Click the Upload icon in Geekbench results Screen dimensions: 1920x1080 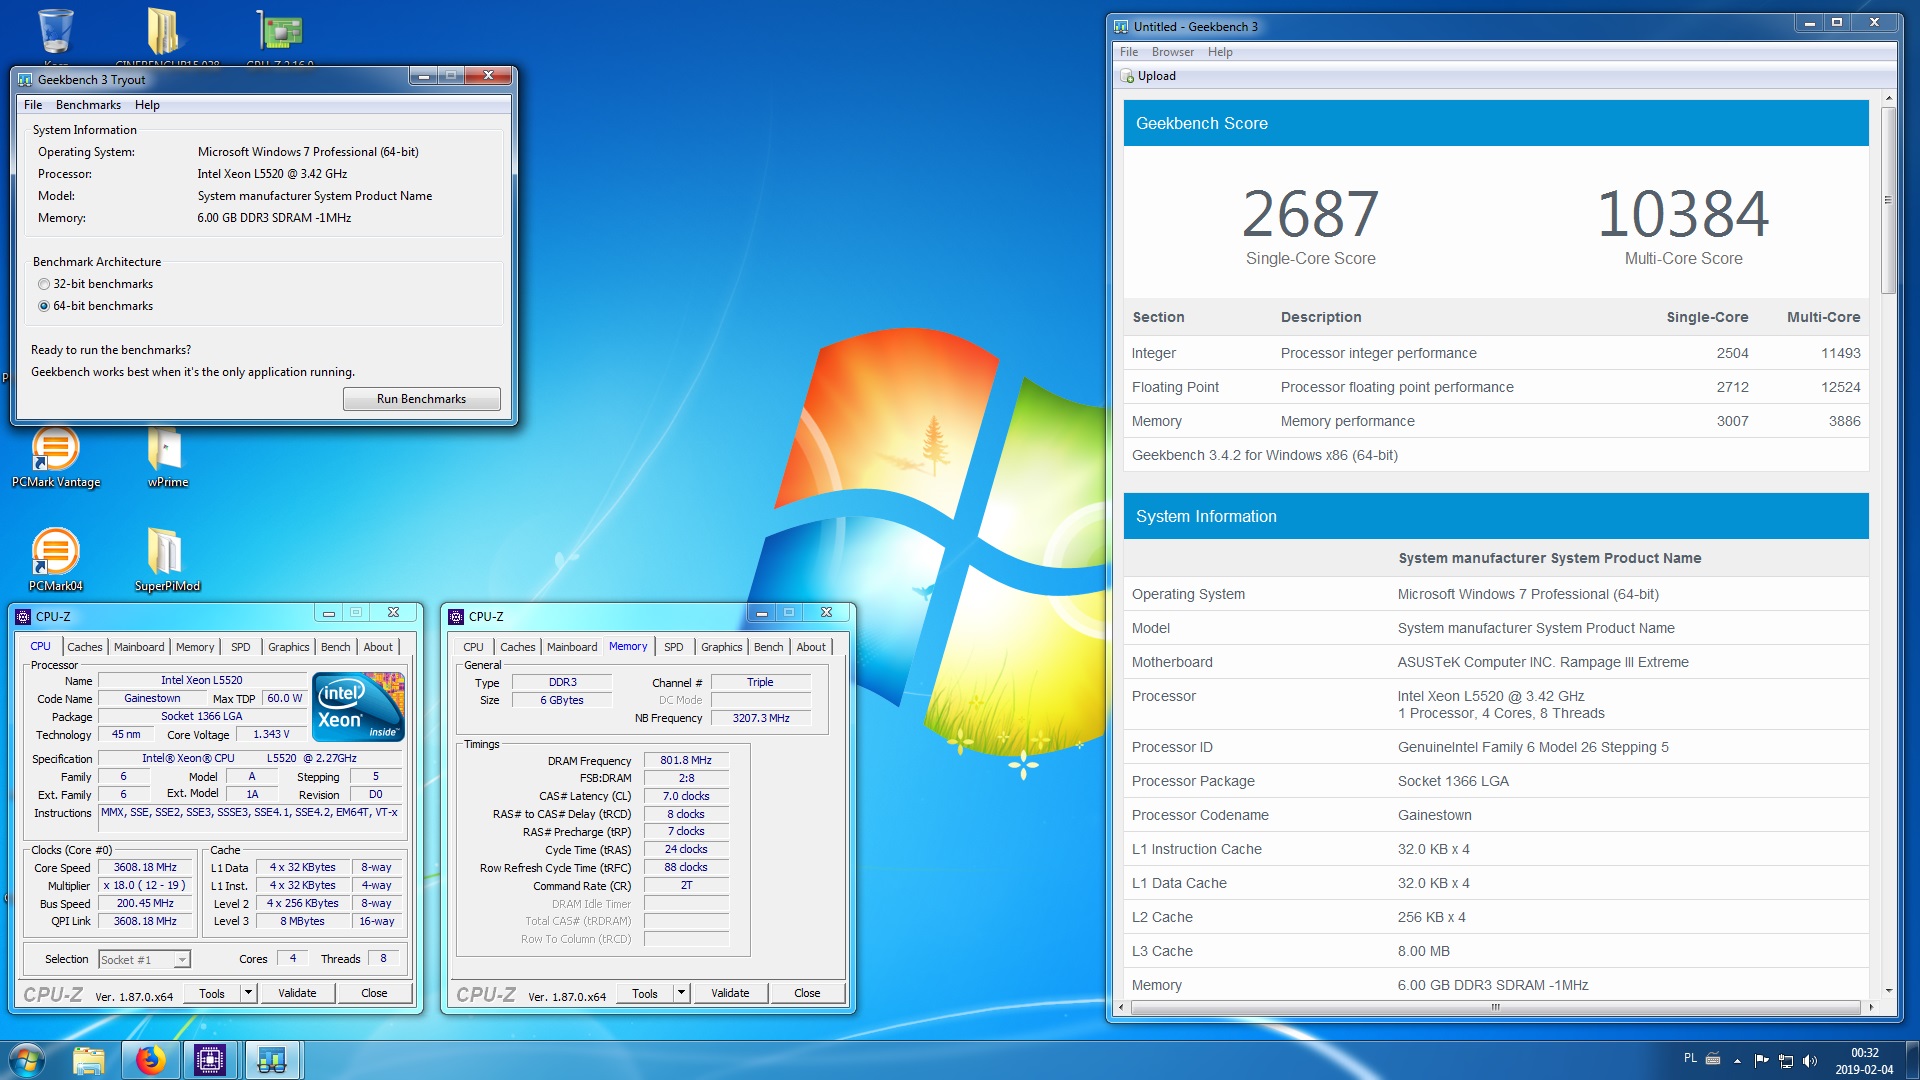point(1128,76)
